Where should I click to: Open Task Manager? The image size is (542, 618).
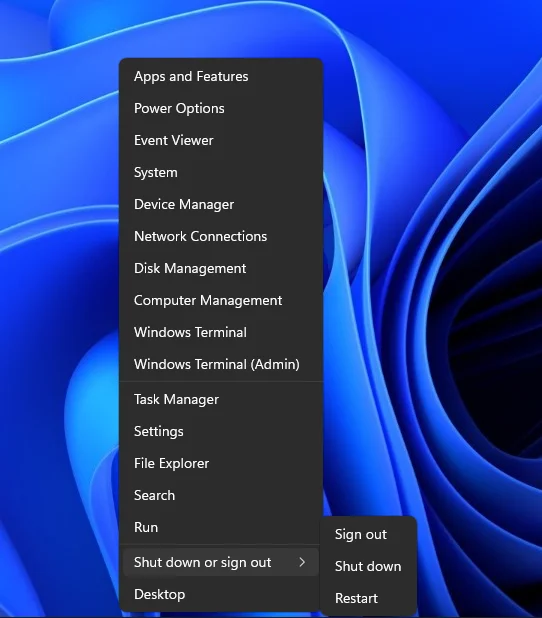pos(221,399)
